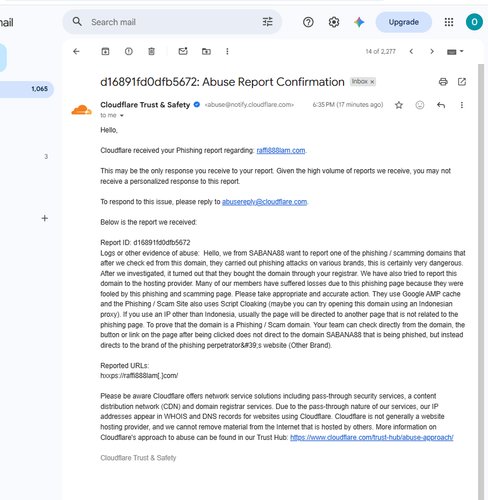
Task: Delete this email with trash icon
Action: coord(151,51)
